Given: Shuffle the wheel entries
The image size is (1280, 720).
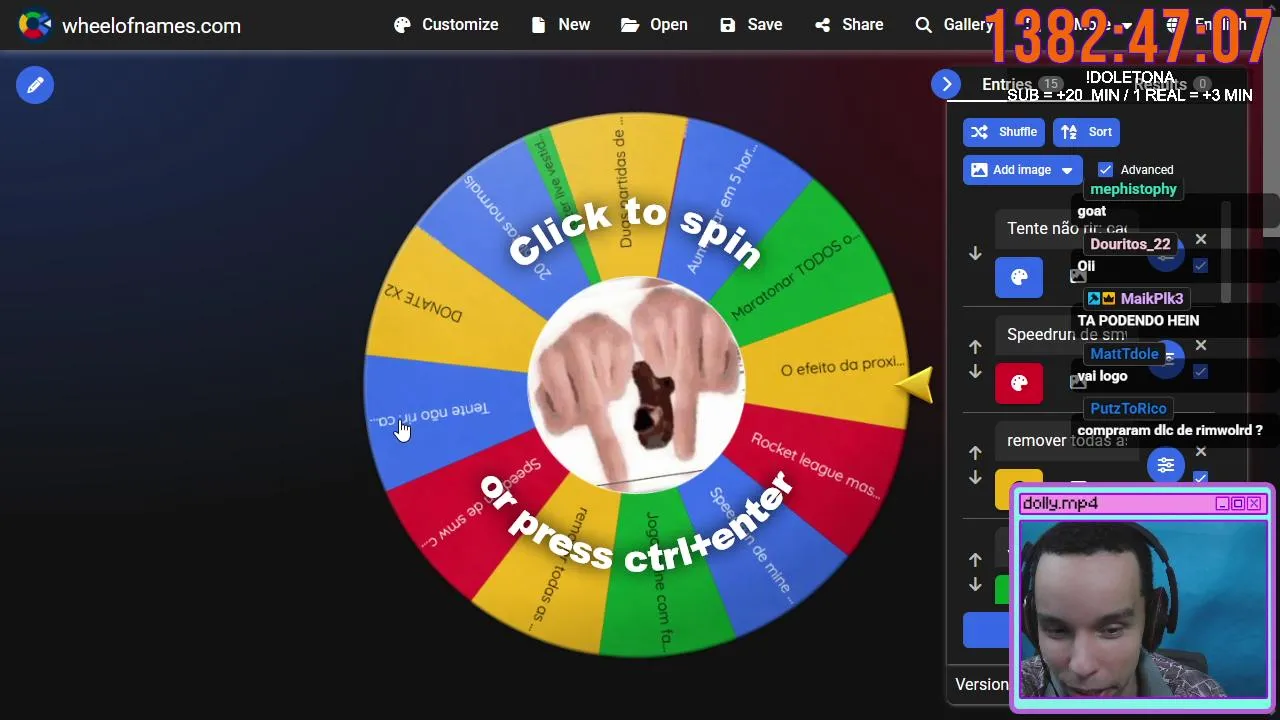Looking at the screenshot, I should (1004, 132).
